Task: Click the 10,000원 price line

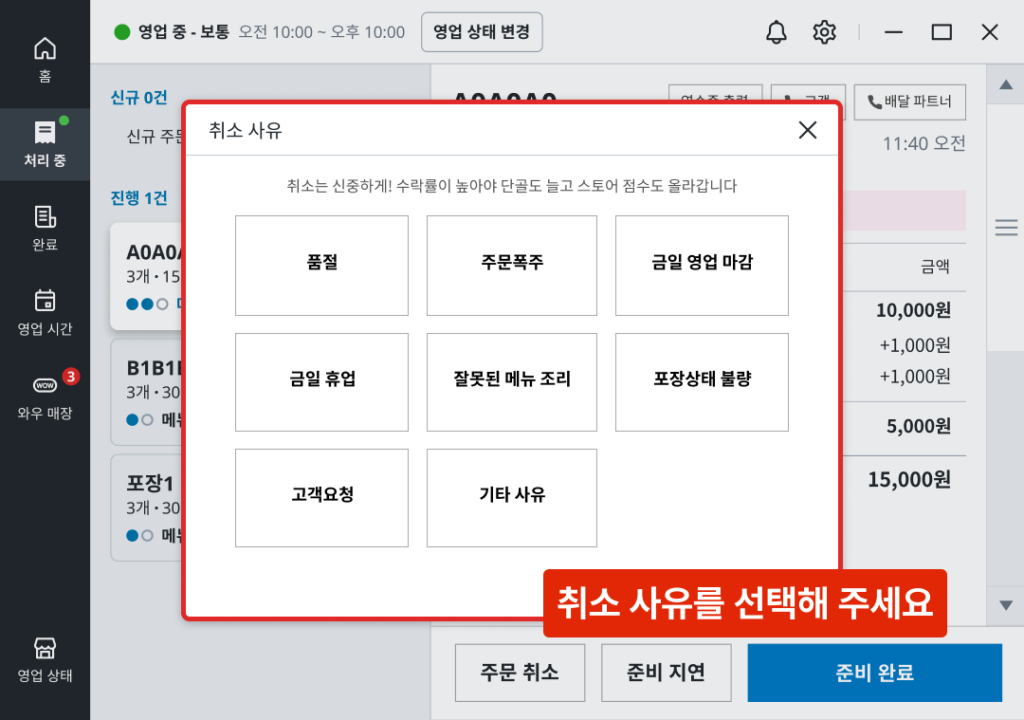Action: tap(913, 310)
